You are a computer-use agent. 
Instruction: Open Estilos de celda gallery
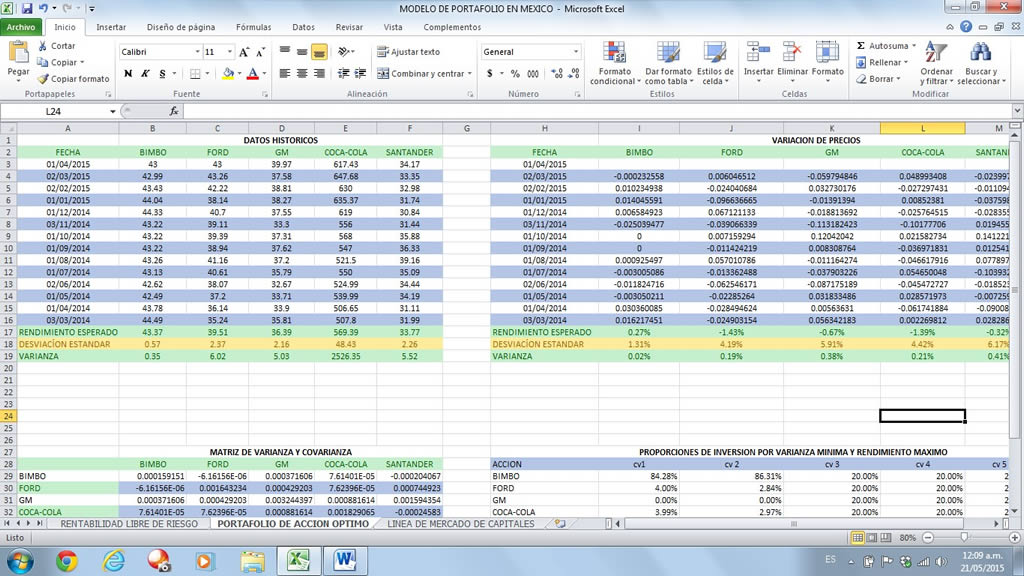(715, 63)
